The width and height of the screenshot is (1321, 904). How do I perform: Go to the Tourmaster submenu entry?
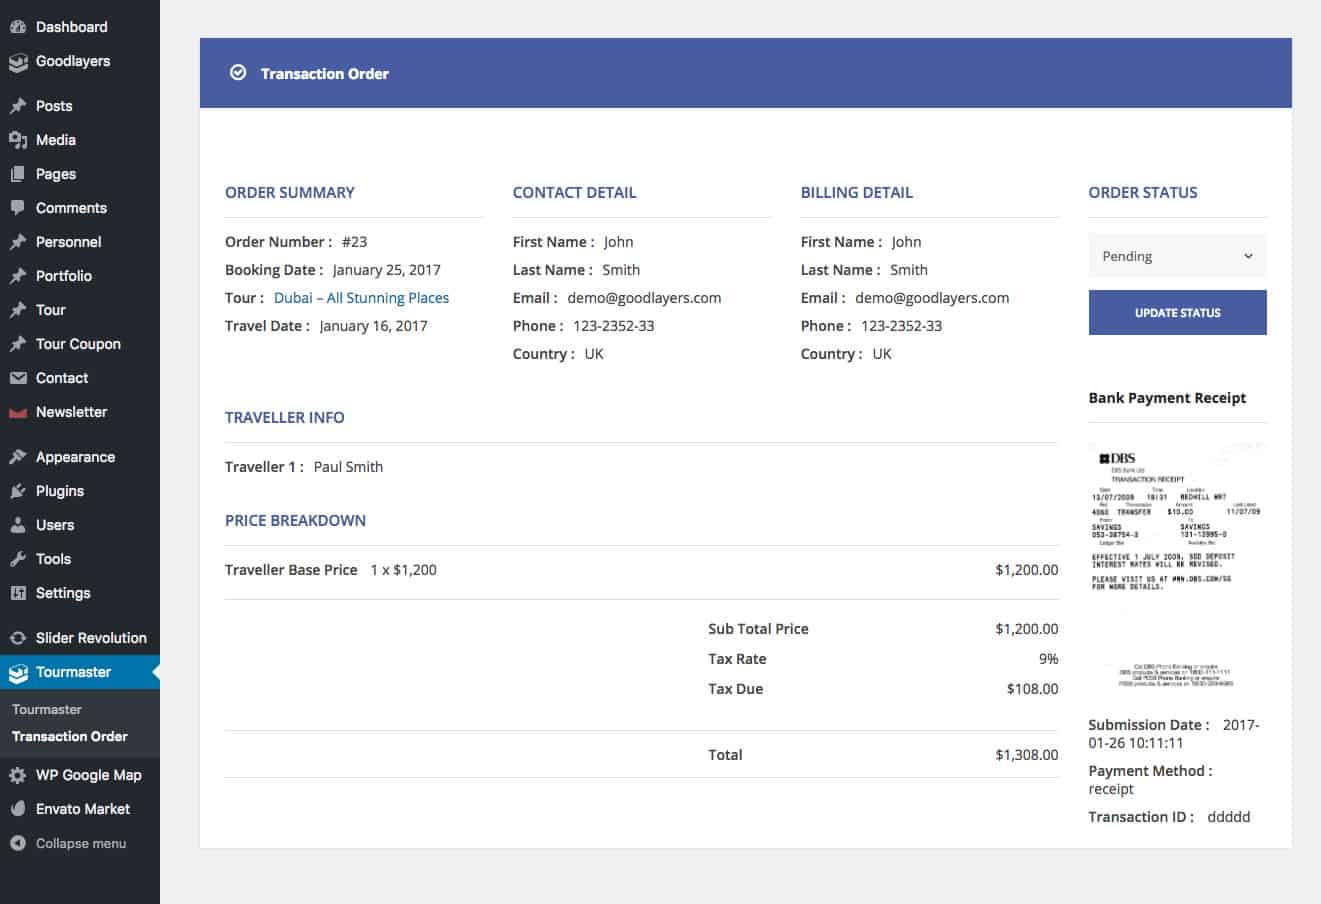[x=47, y=709]
